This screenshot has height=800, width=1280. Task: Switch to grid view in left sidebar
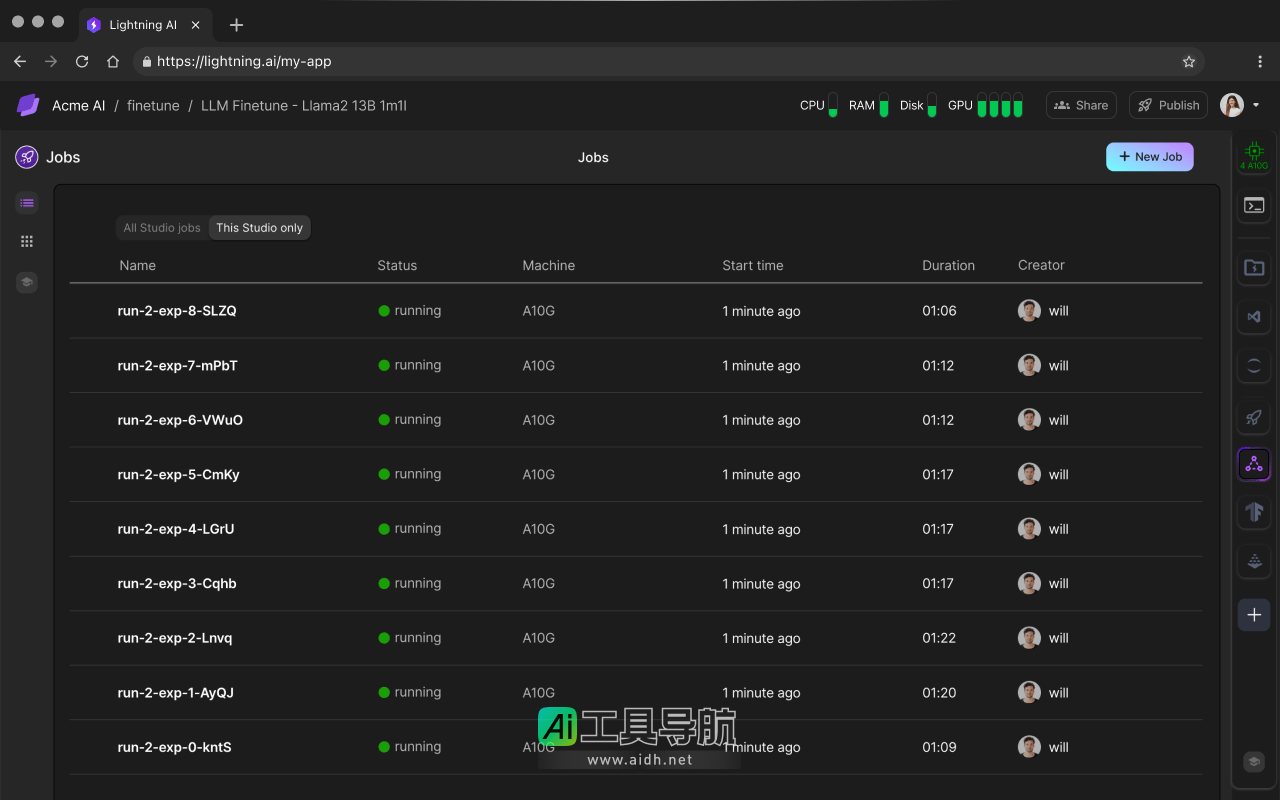(27, 241)
